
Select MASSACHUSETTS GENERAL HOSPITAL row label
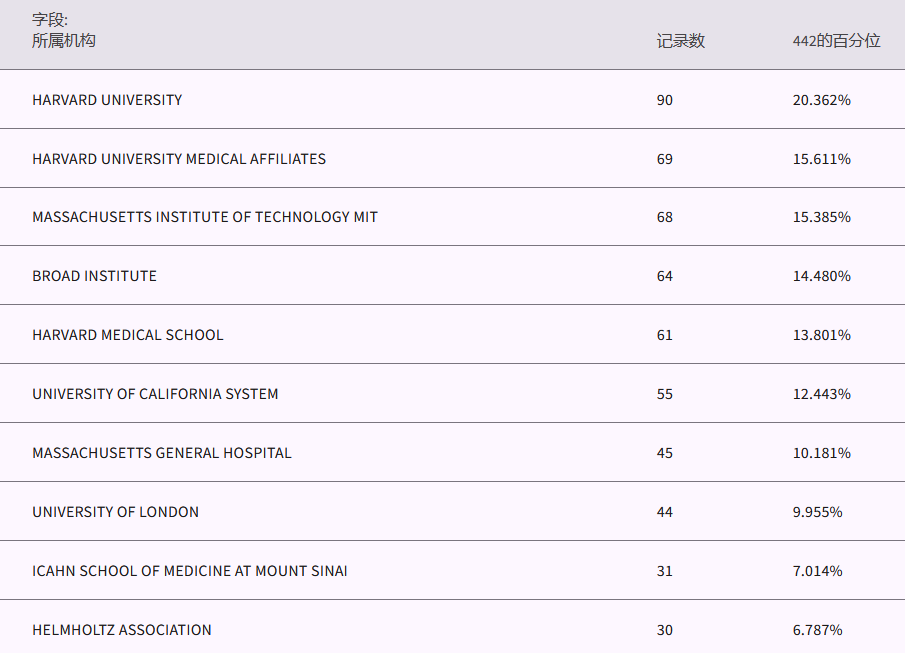click(x=162, y=453)
